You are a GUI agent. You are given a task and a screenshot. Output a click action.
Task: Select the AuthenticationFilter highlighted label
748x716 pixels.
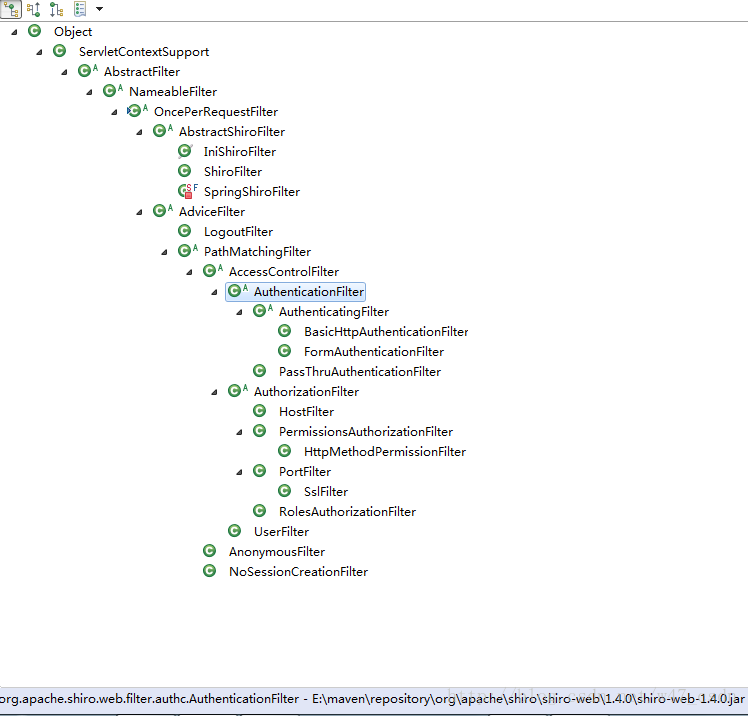tap(309, 292)
